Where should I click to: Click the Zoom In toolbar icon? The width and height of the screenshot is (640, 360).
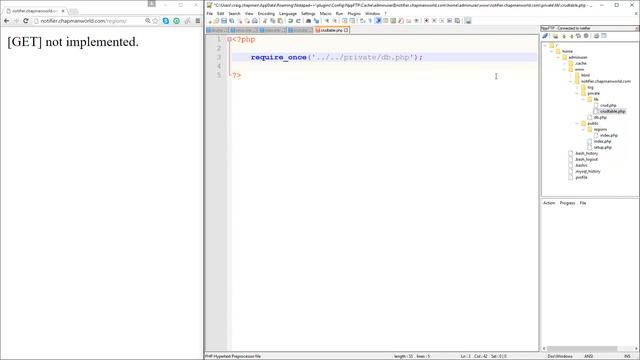click(x=327, y=21)
